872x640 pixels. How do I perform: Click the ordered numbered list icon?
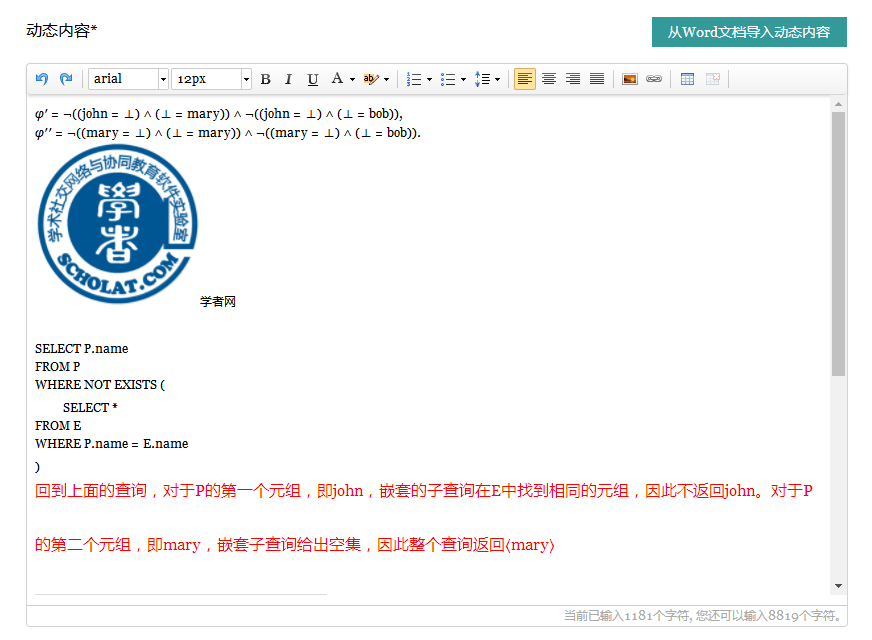(x=414, y=79)
